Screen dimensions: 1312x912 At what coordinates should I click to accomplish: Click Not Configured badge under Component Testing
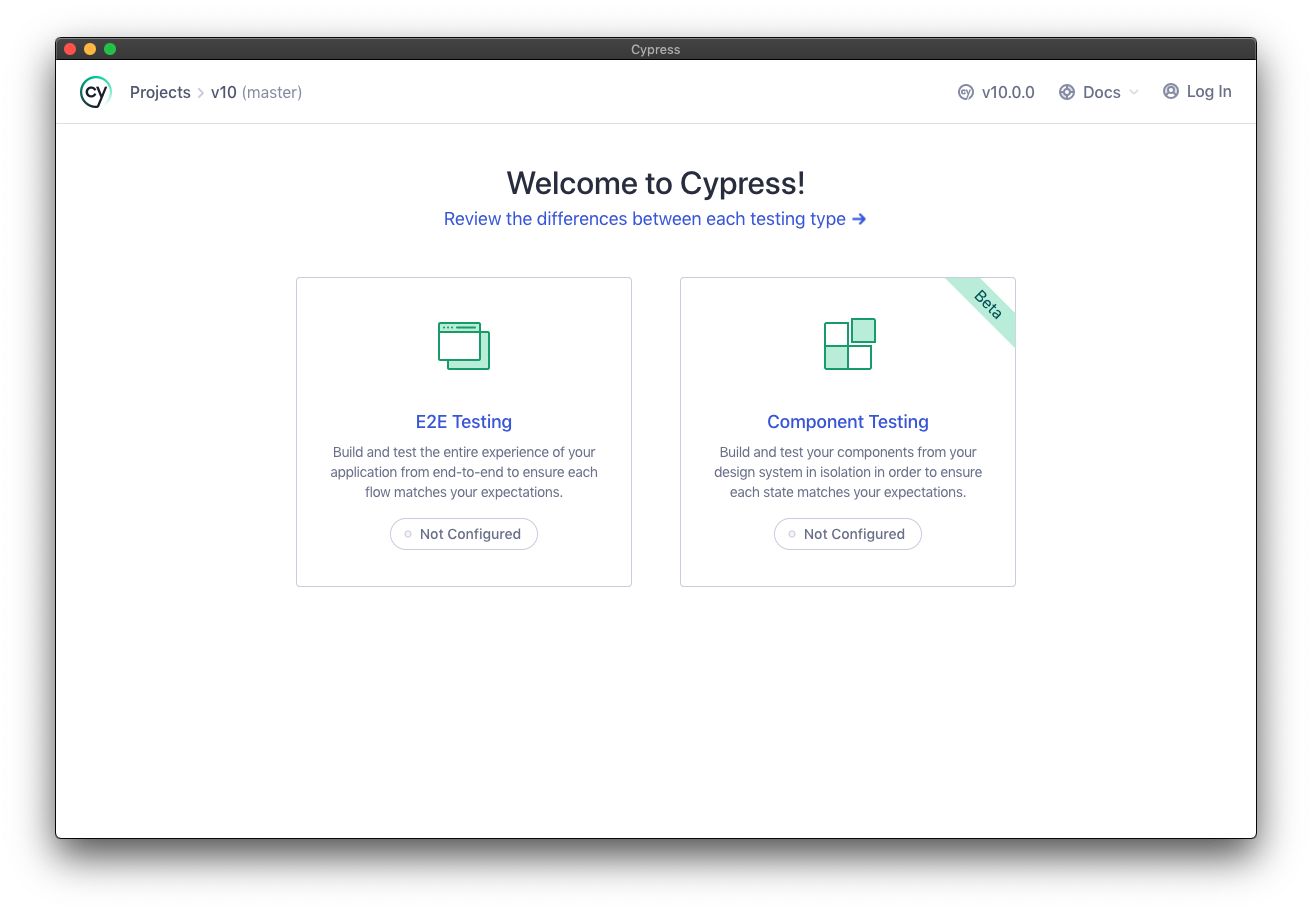[848, 534]
